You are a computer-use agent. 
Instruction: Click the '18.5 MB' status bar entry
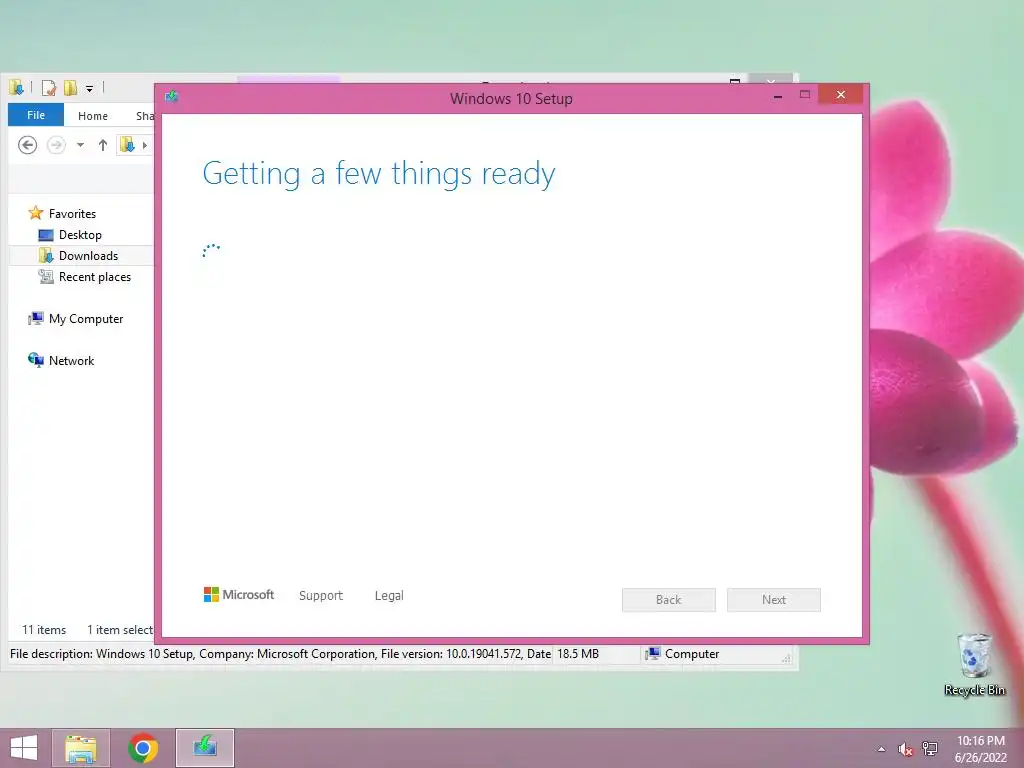[x=578, y=654]
